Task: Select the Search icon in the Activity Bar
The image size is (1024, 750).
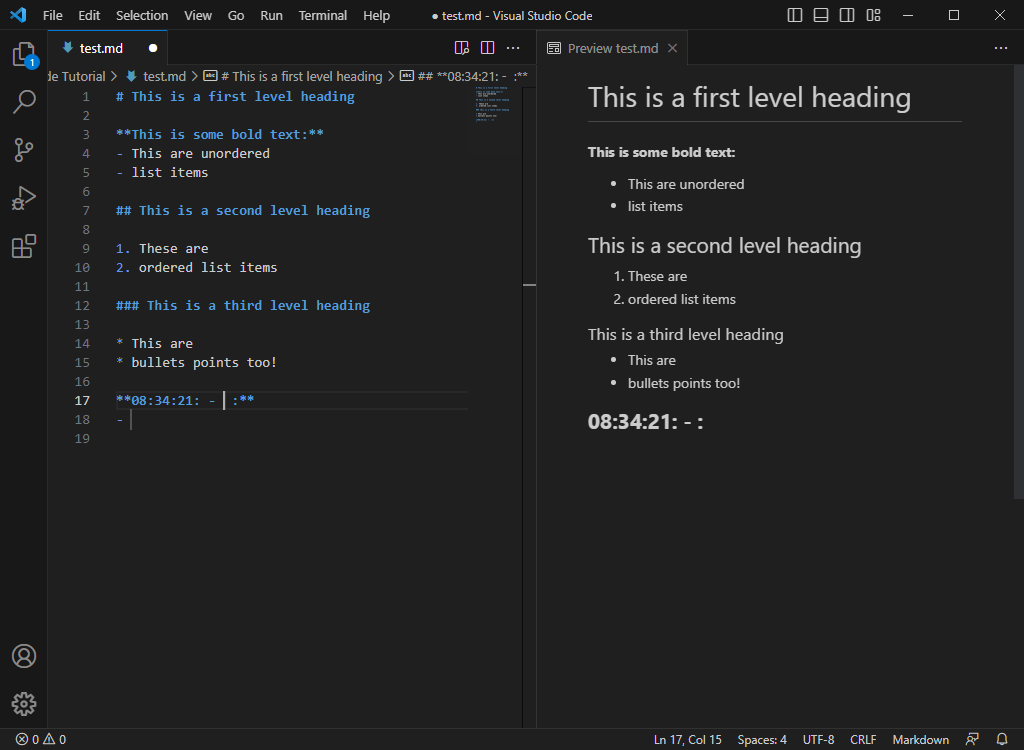Action: [x=24, y=102]
